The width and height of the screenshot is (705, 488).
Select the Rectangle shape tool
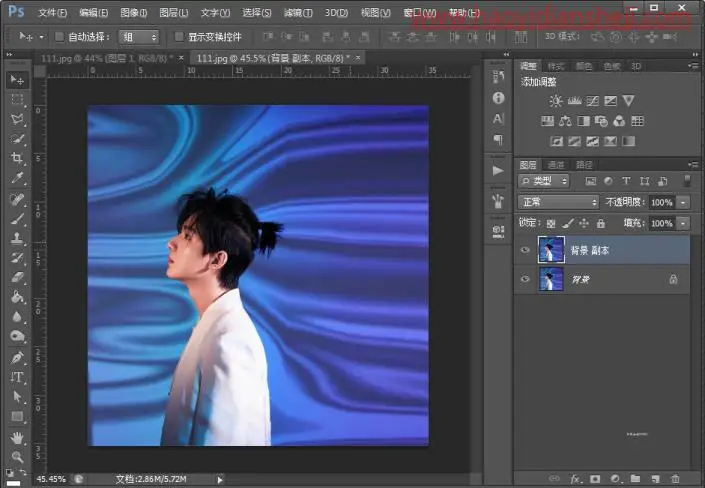17,416
